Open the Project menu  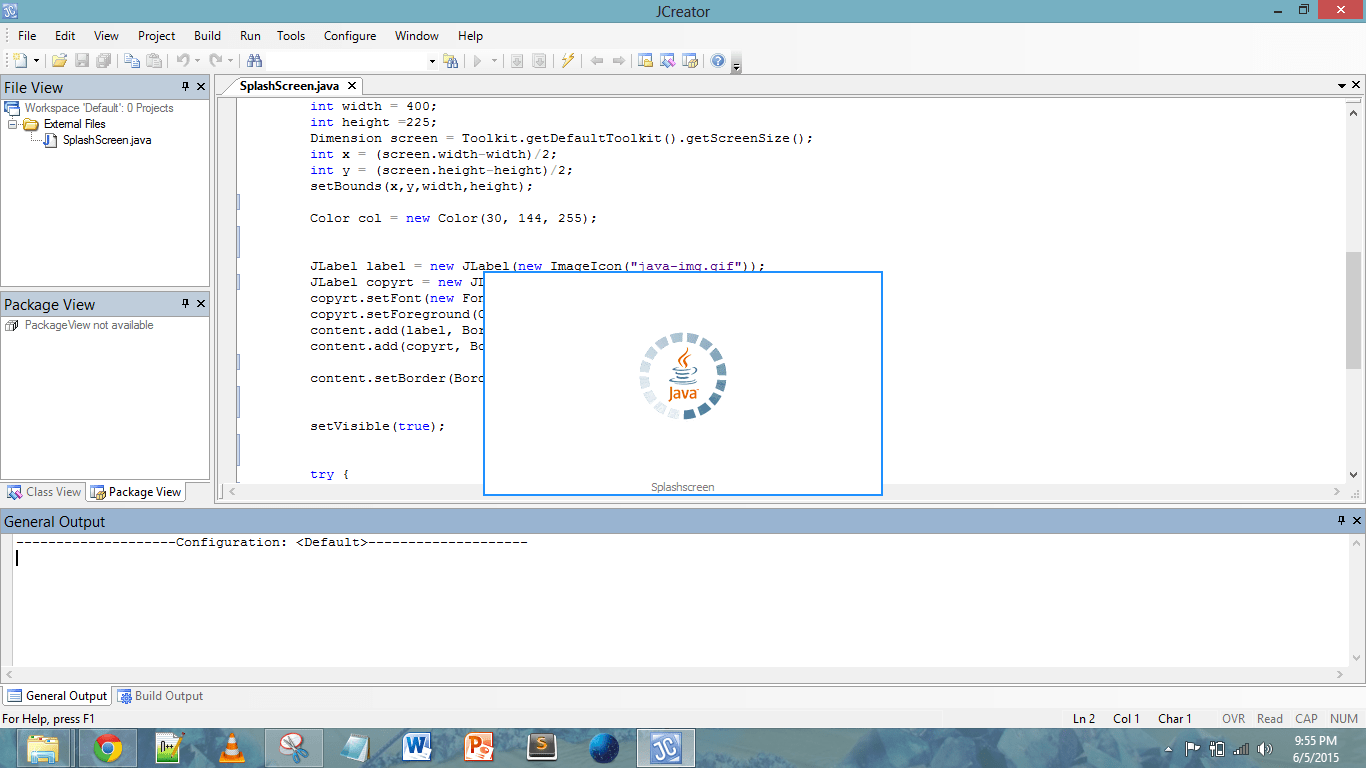[156, 35]
